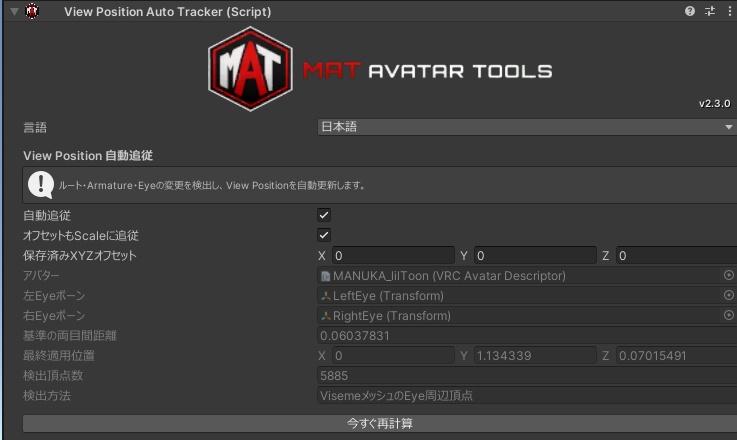Click the アバター label
The width and height of the screenshot is (737, 440).
click(41, 275)
